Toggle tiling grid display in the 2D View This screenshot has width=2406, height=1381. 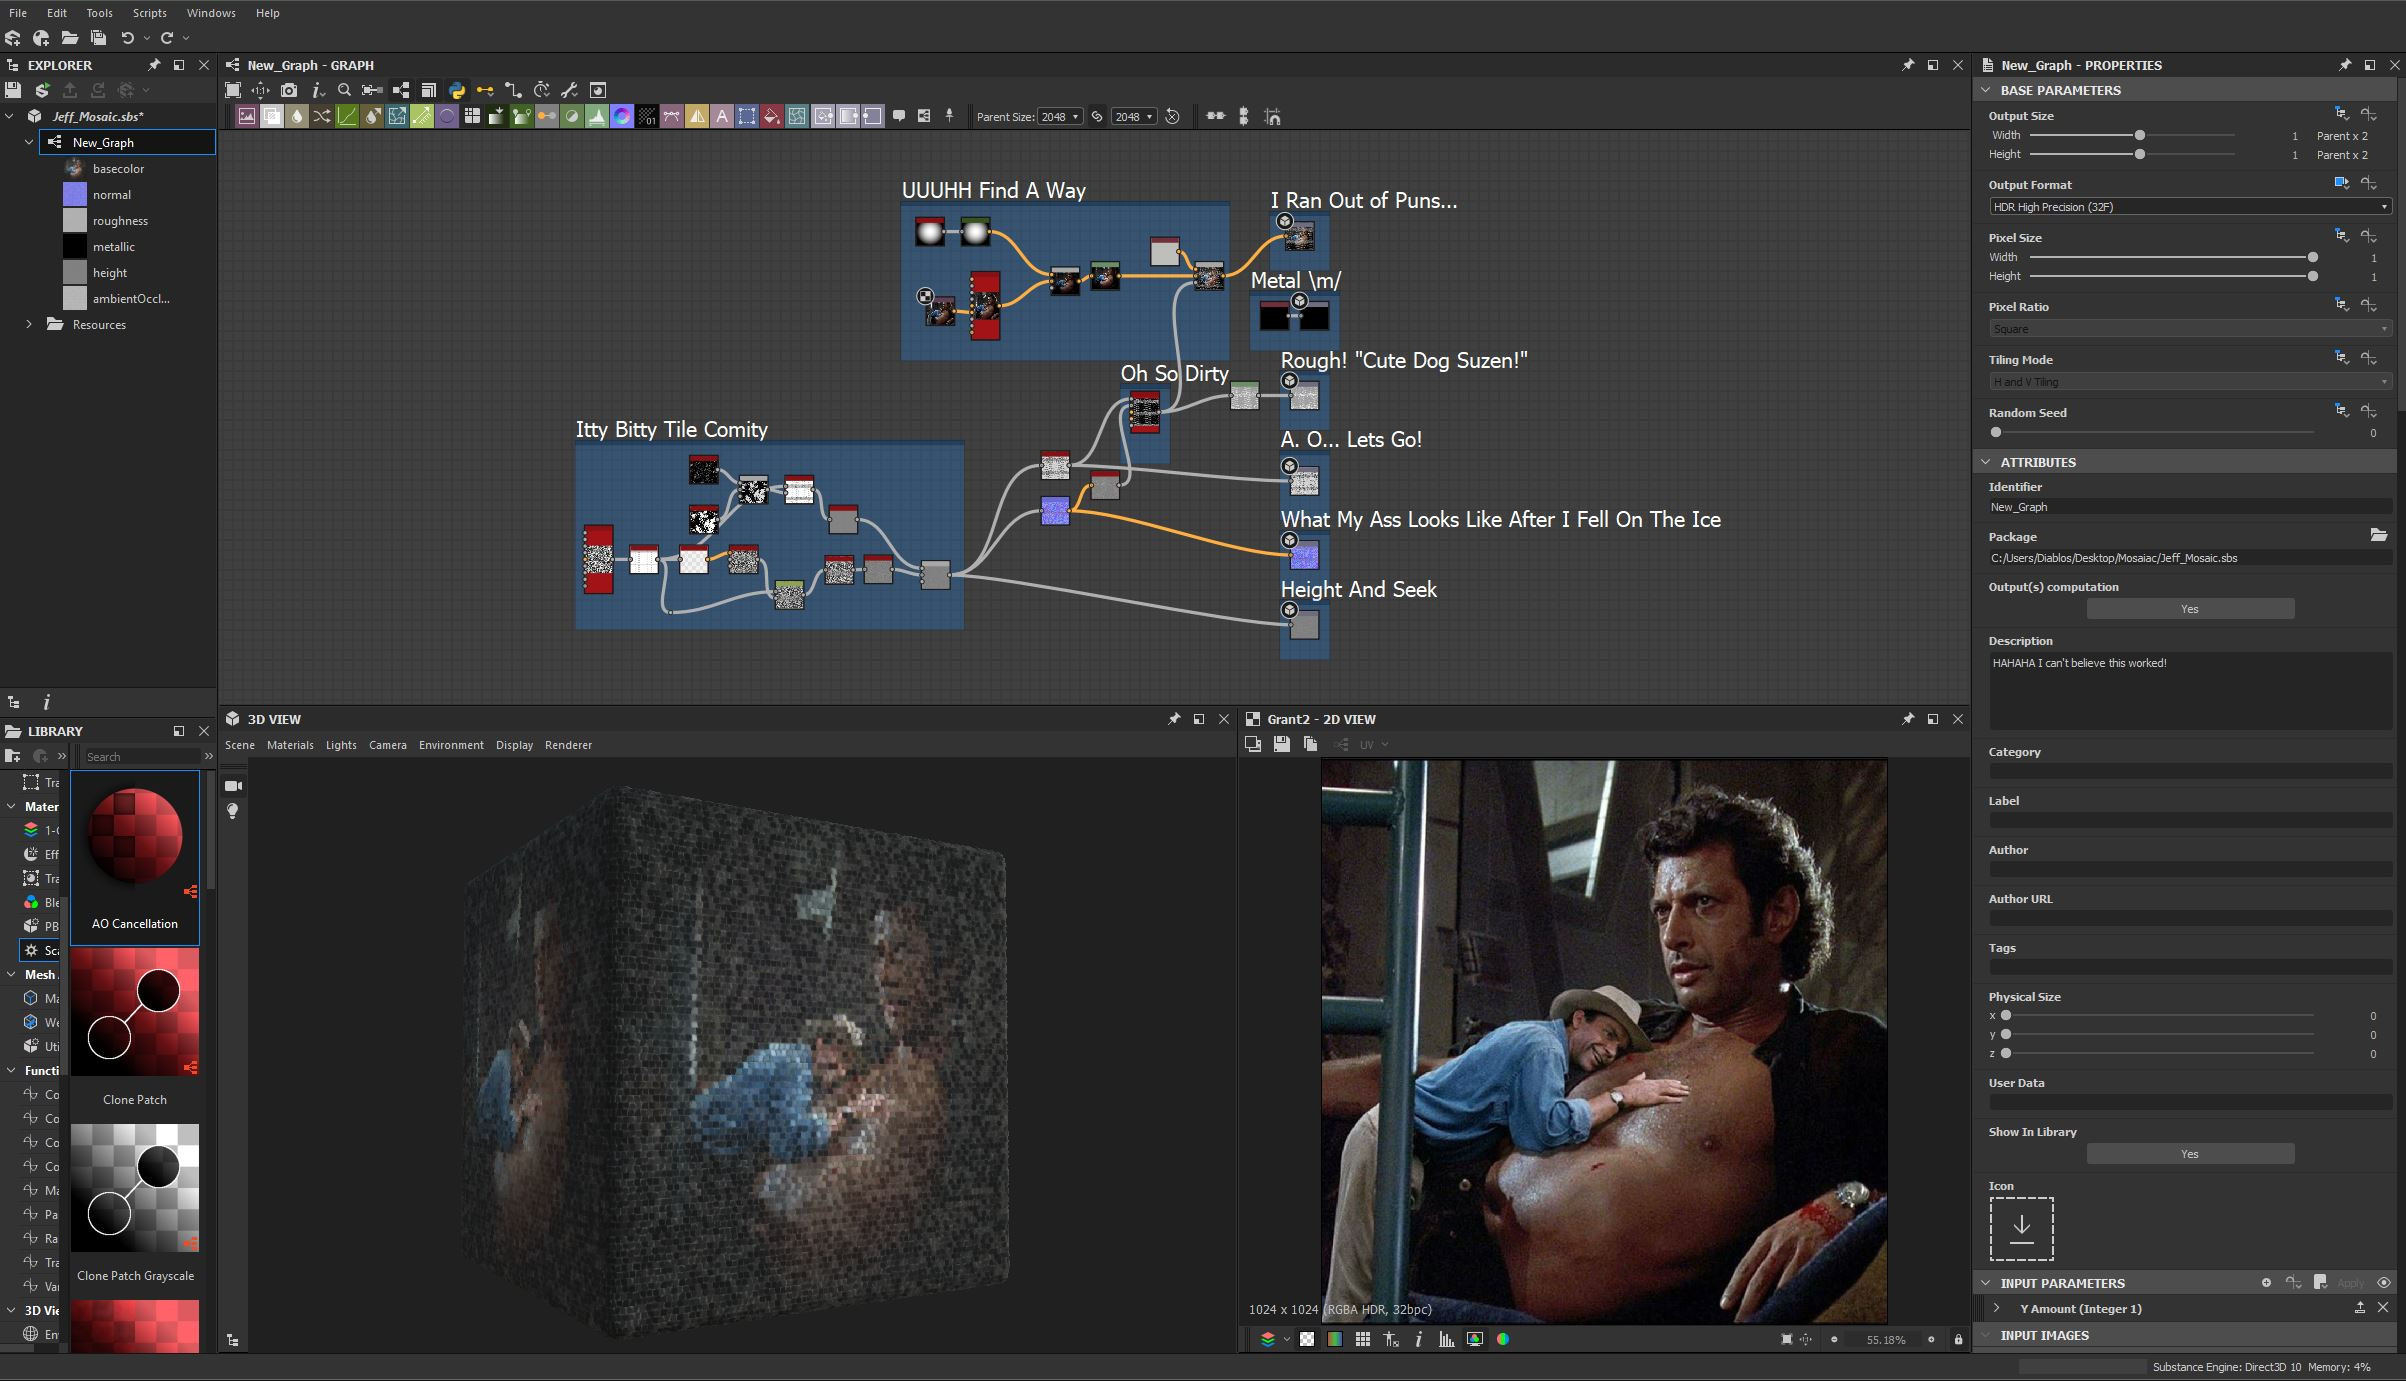tap(1363, 1339)
